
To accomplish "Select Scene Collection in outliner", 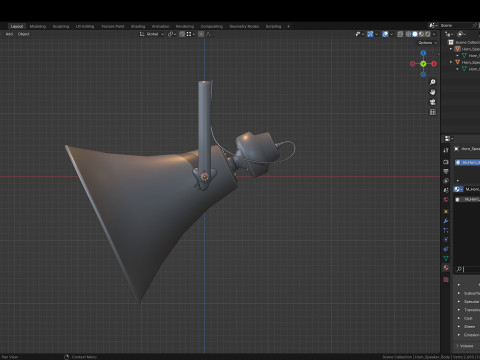I will click(x=467, y=42).
